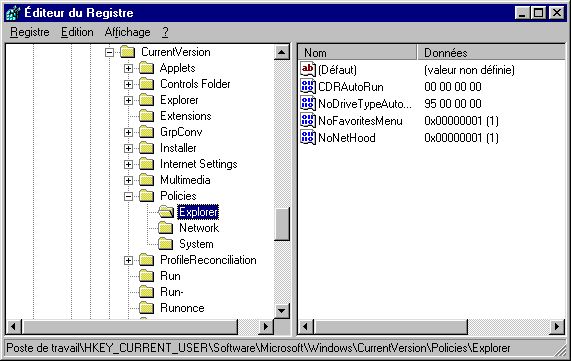Click the Applets folder icon
Screen dimensions: 571x361
click(147, 68)
